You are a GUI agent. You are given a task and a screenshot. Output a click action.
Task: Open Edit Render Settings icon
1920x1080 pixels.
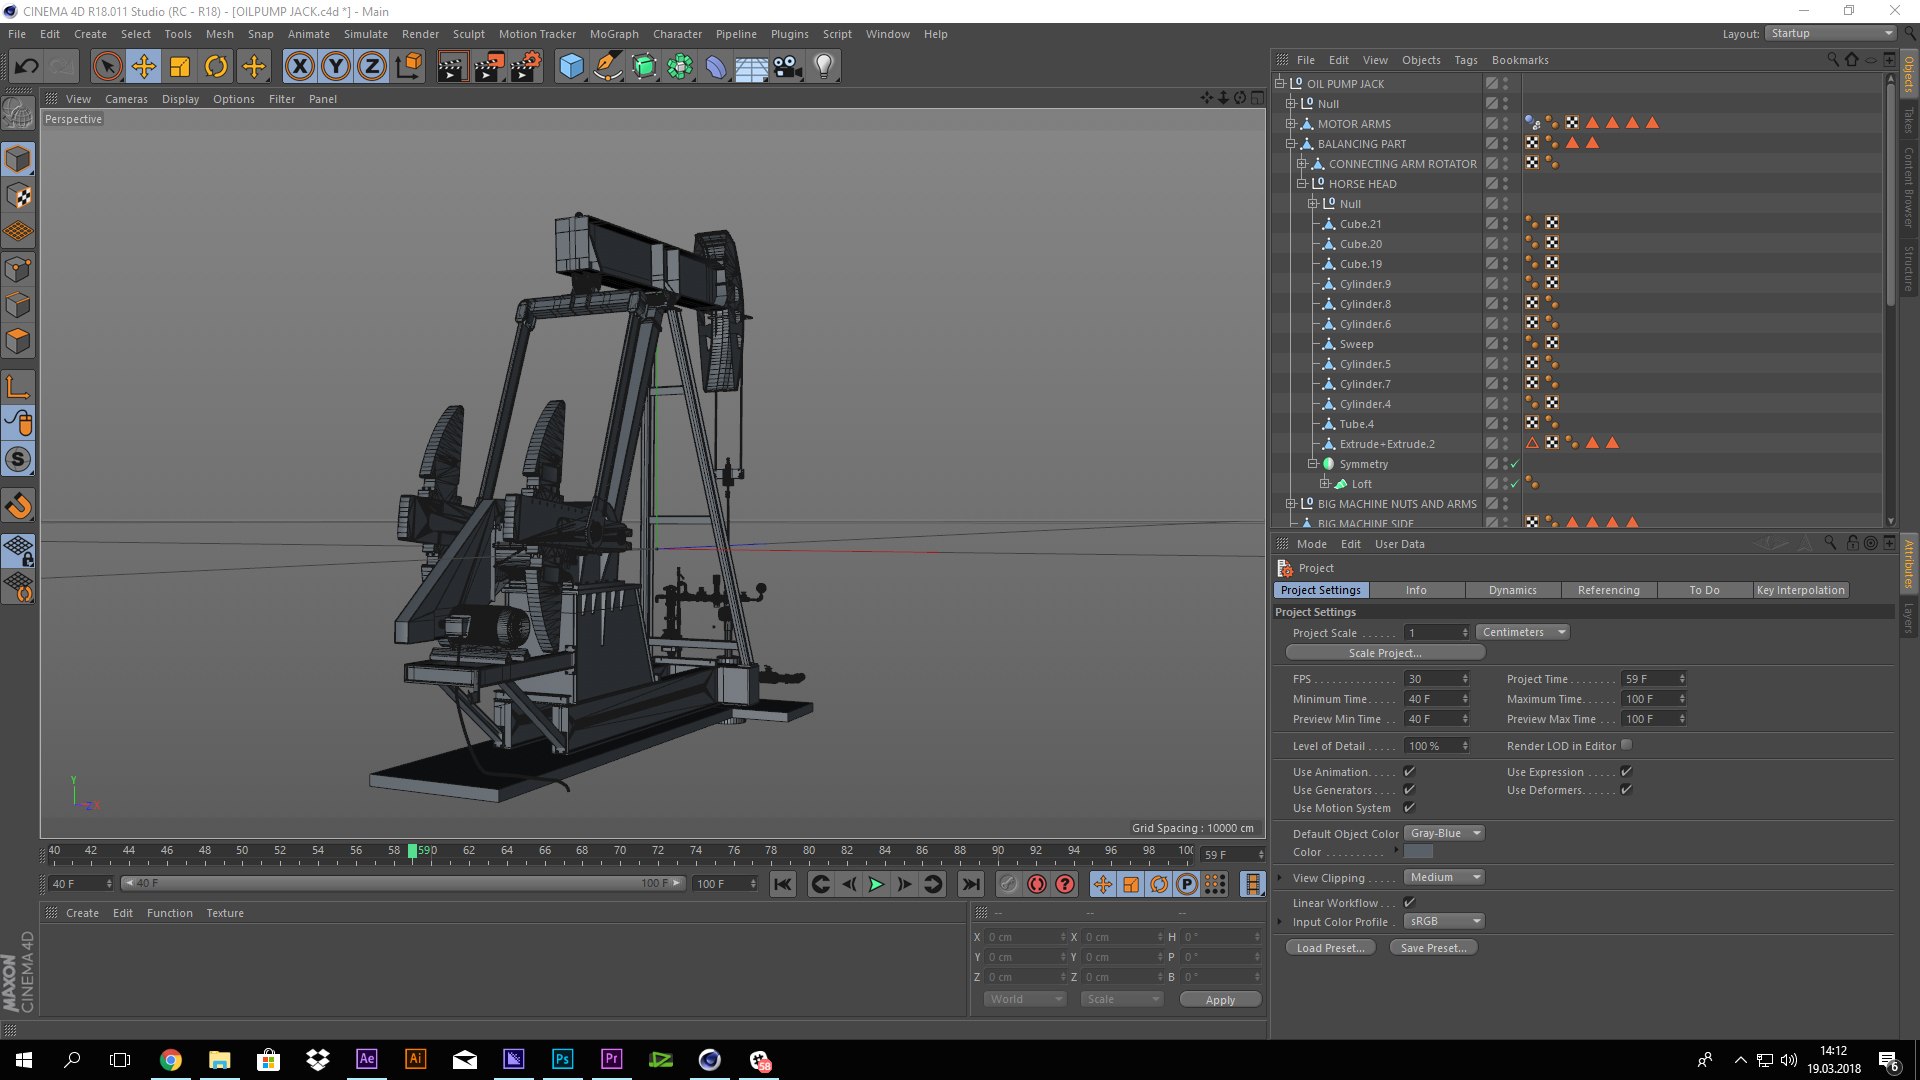coord(526,67)
